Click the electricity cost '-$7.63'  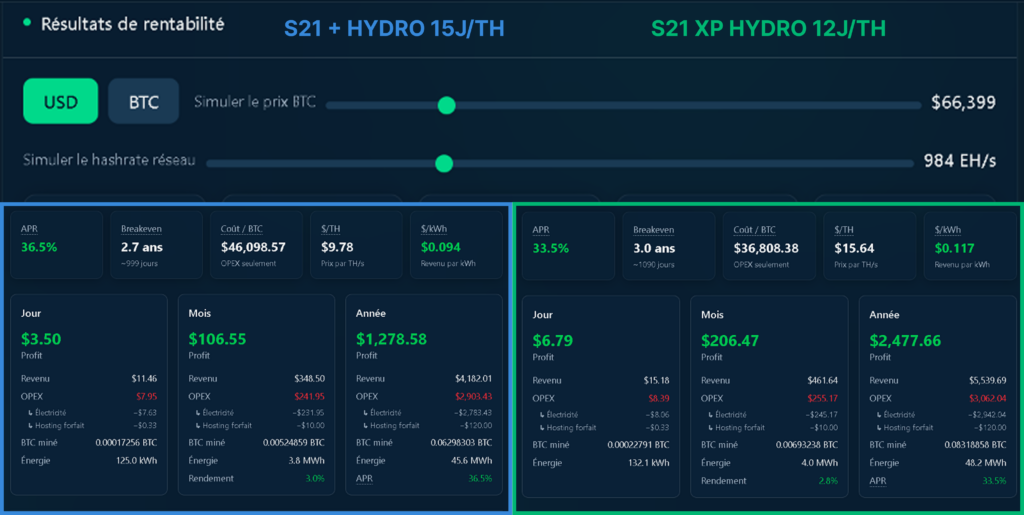click(x=146, y=413)
